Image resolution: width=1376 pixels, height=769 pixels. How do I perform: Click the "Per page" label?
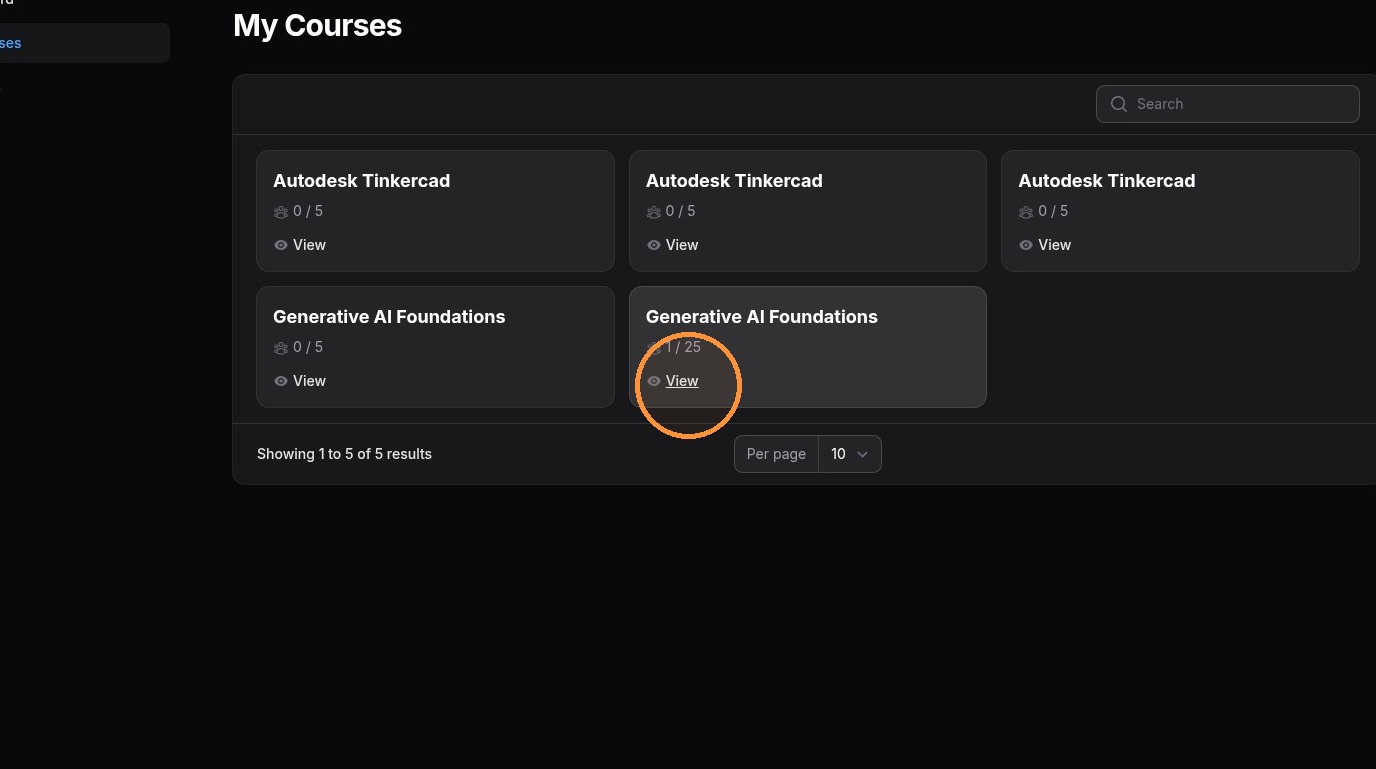776,454
